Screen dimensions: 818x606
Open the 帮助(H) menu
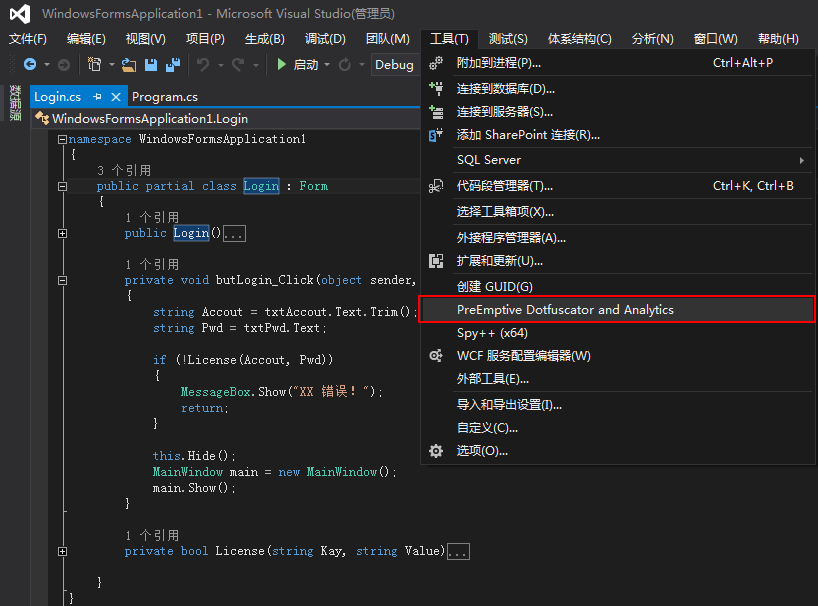(778, 39)
